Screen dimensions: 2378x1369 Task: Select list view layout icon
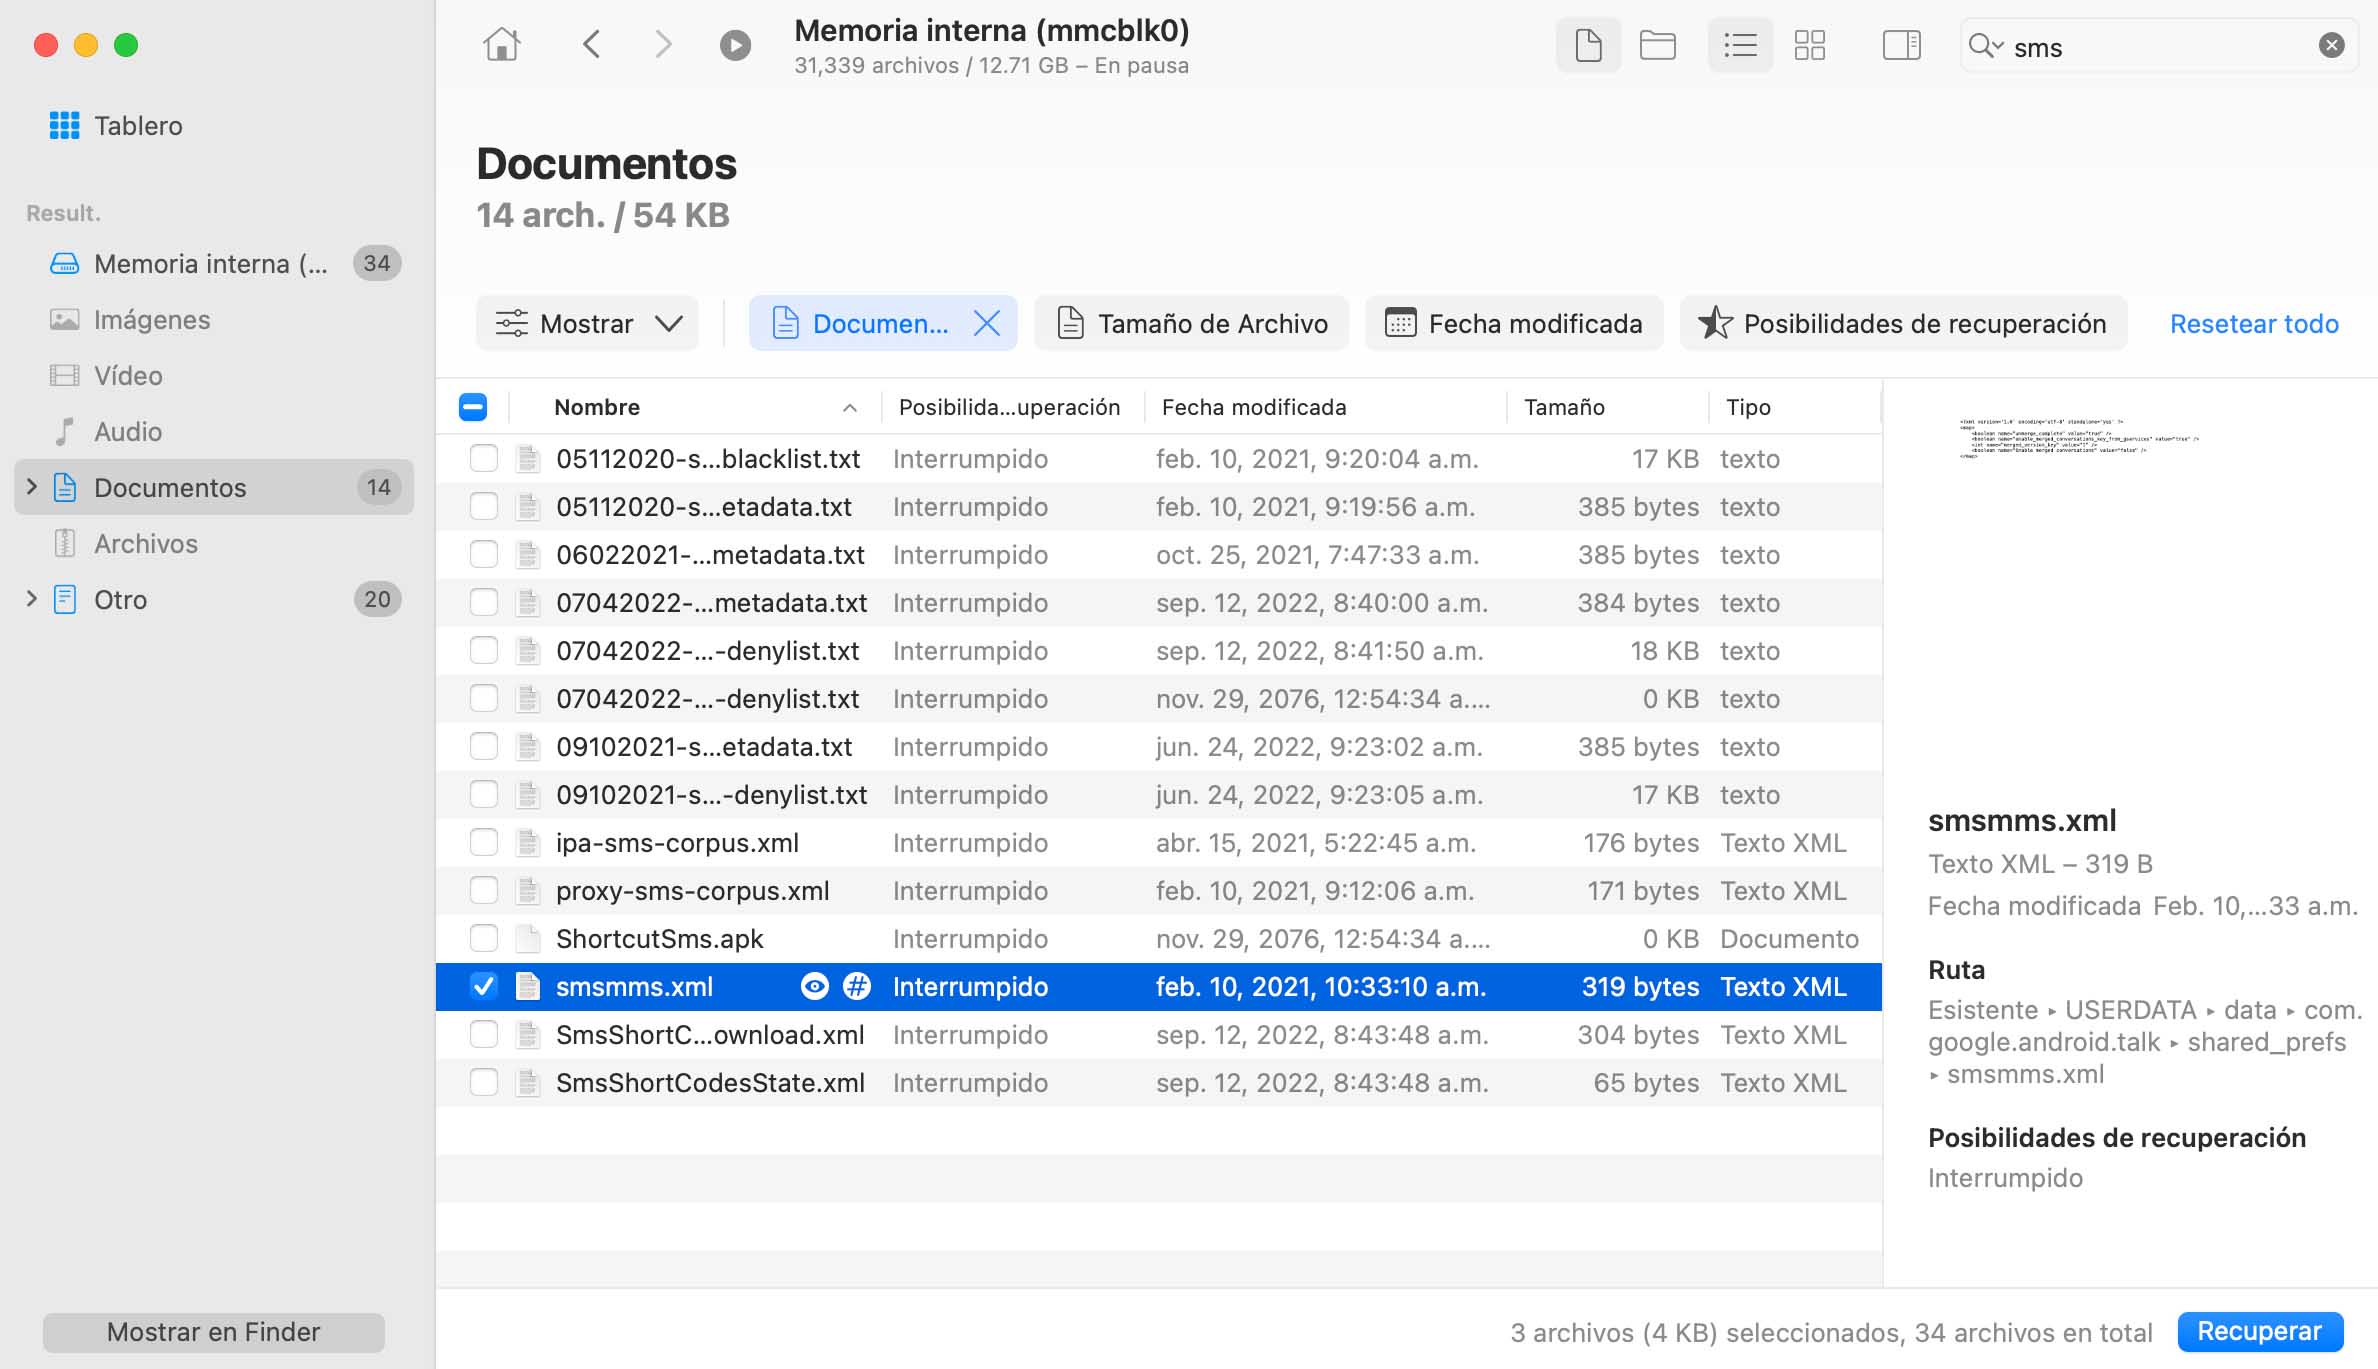pyautogui.click(x=1740, y=45)
